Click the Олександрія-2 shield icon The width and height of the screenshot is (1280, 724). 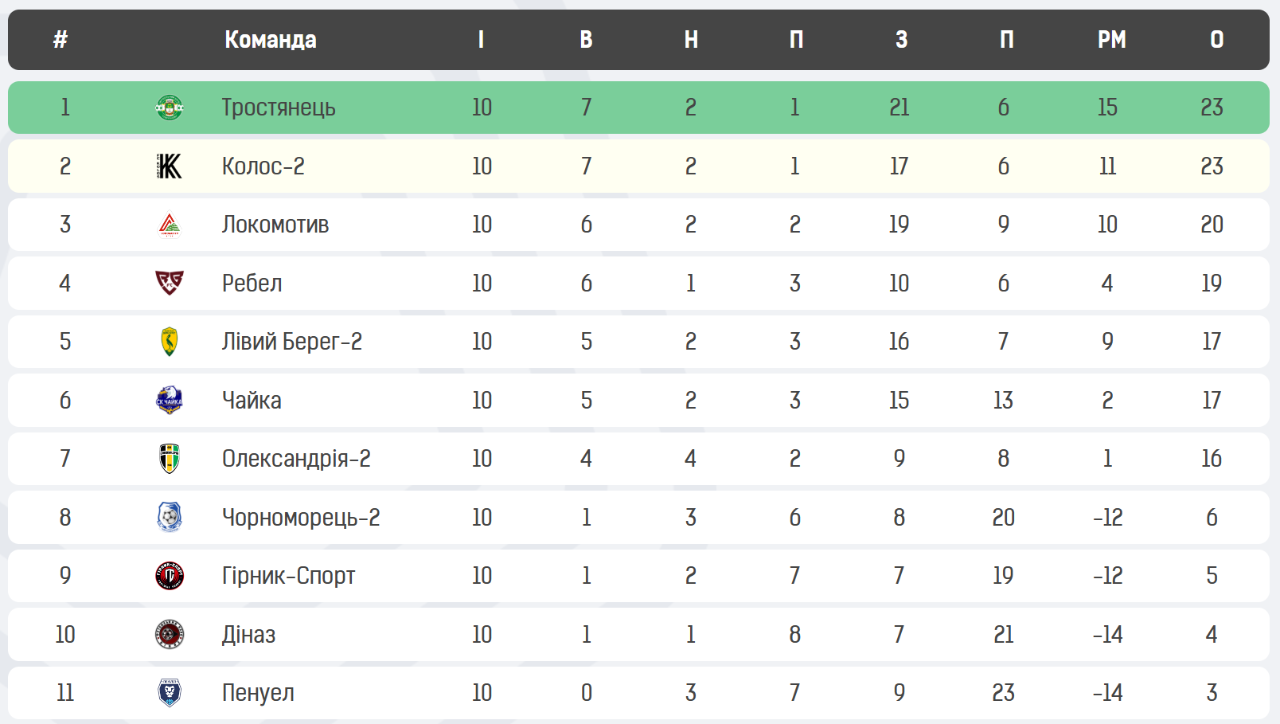click(170, 459)
